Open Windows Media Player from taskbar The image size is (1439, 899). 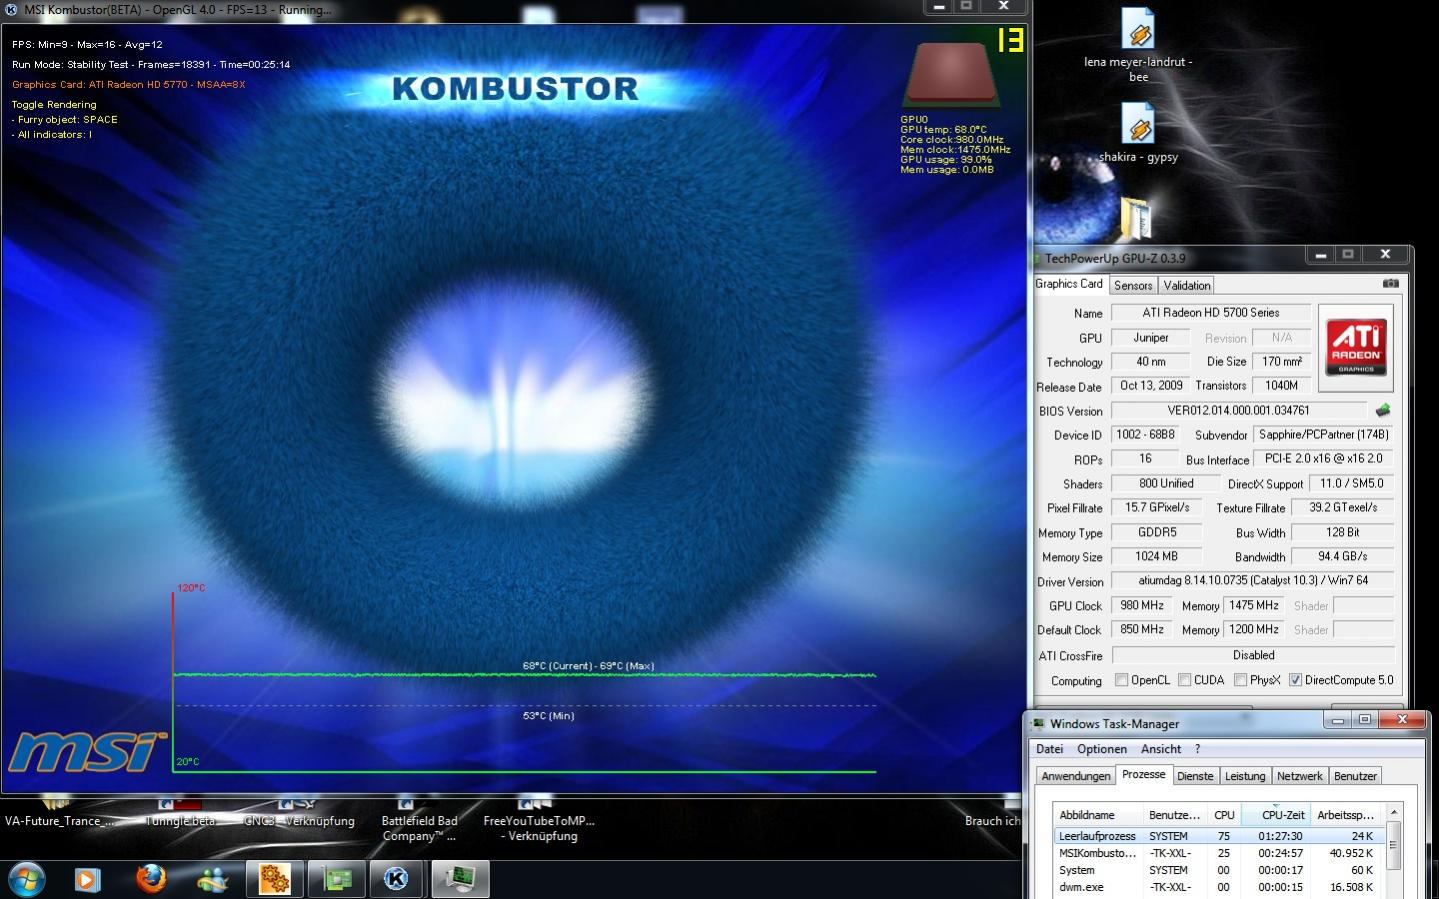88,879
